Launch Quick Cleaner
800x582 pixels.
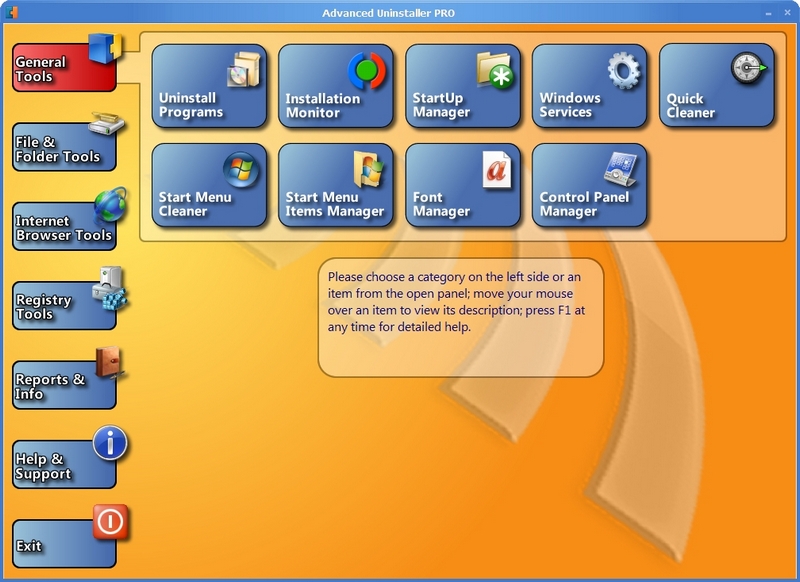[716, 85]
